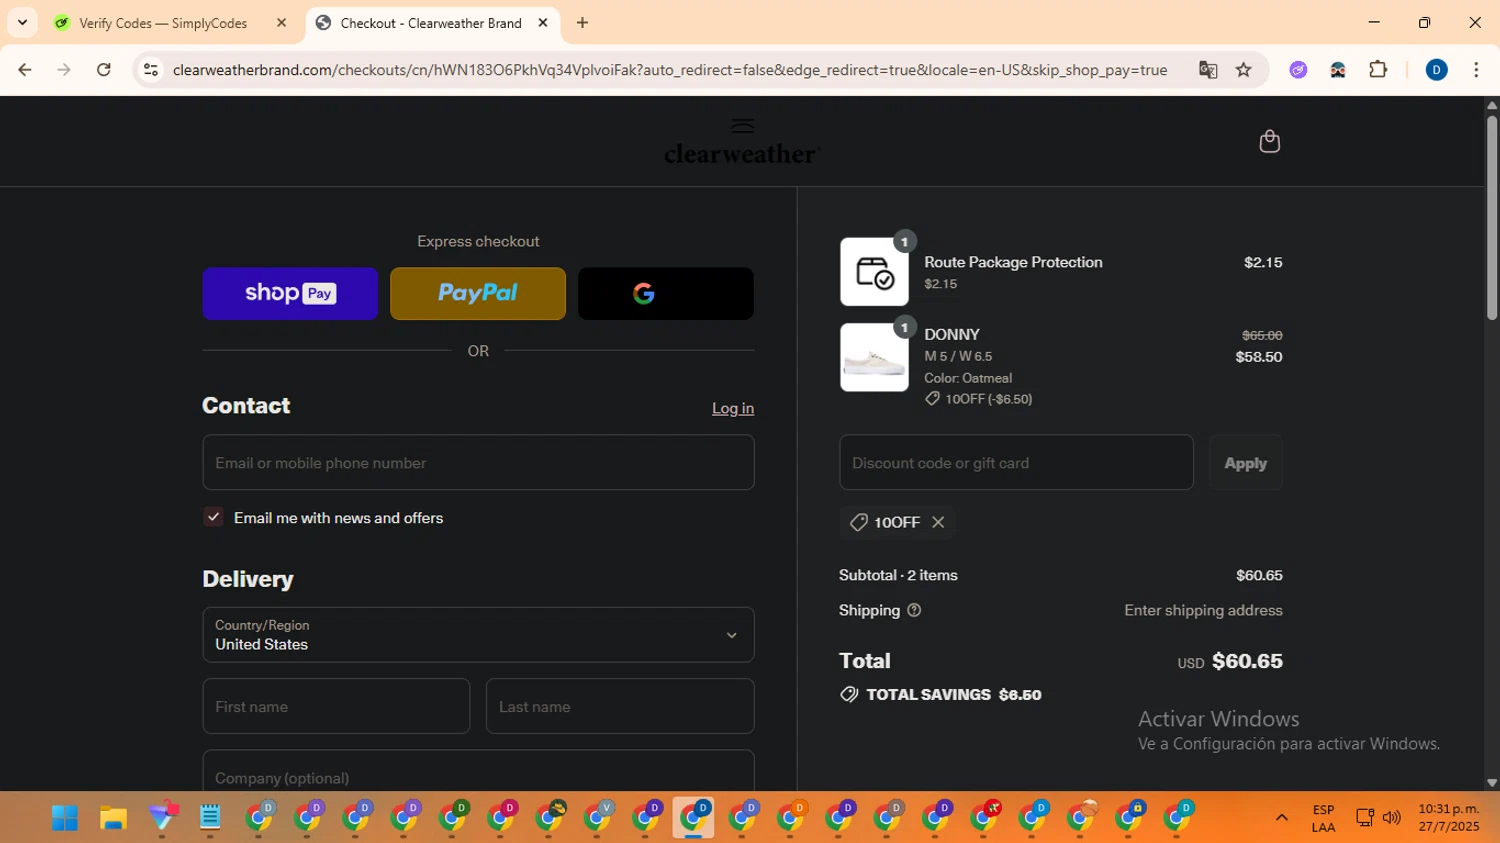Click into the First name field

click(x=336, y=706)
